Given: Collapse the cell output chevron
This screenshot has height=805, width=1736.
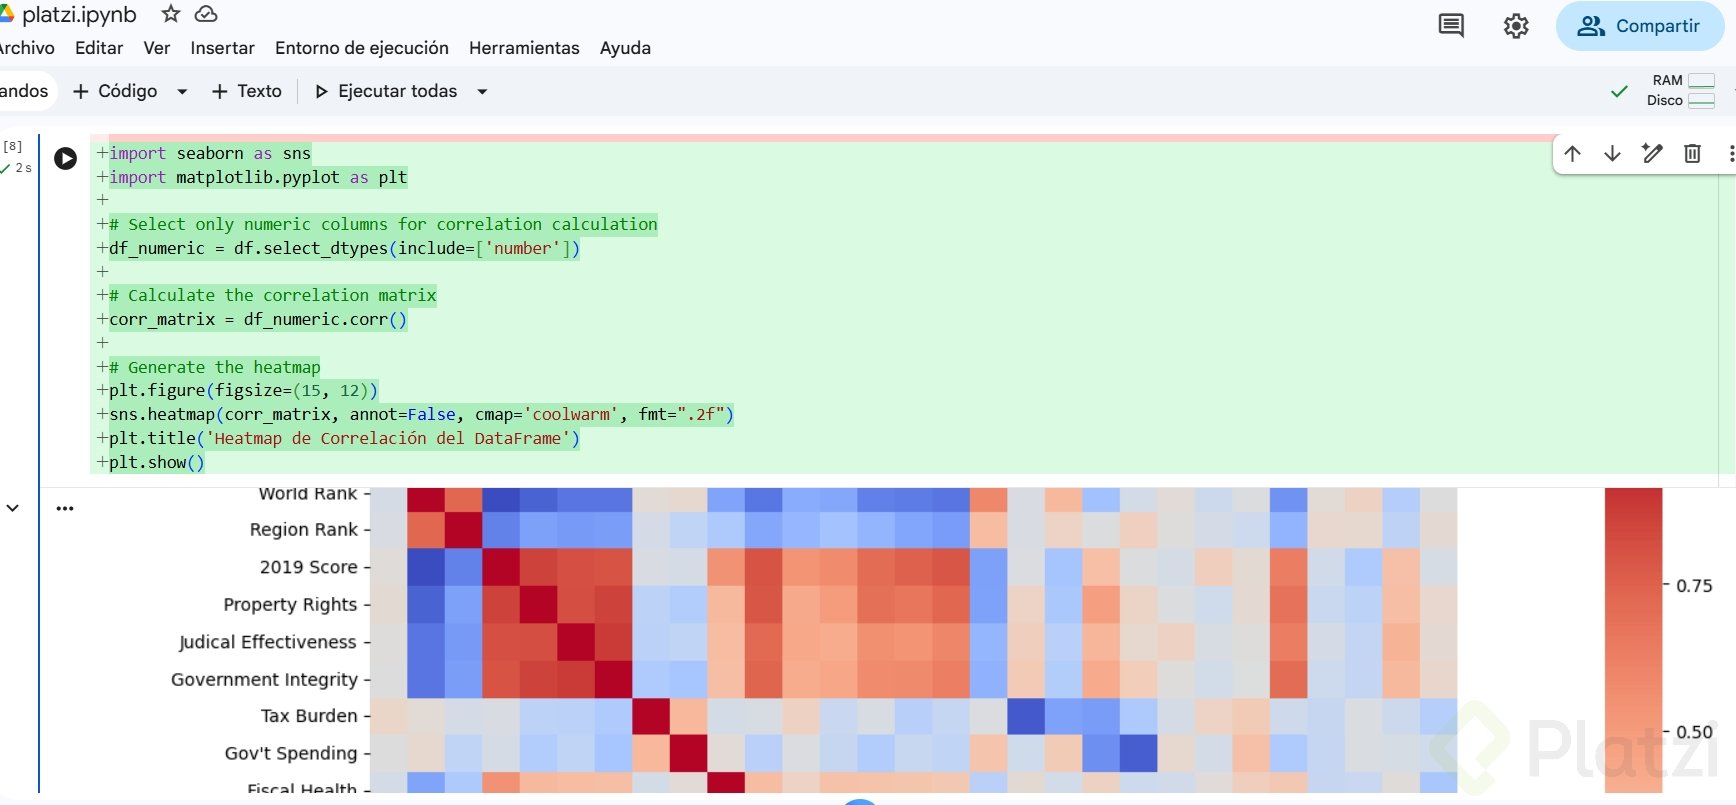Looking at the screenshot, I should coord(13,508).
